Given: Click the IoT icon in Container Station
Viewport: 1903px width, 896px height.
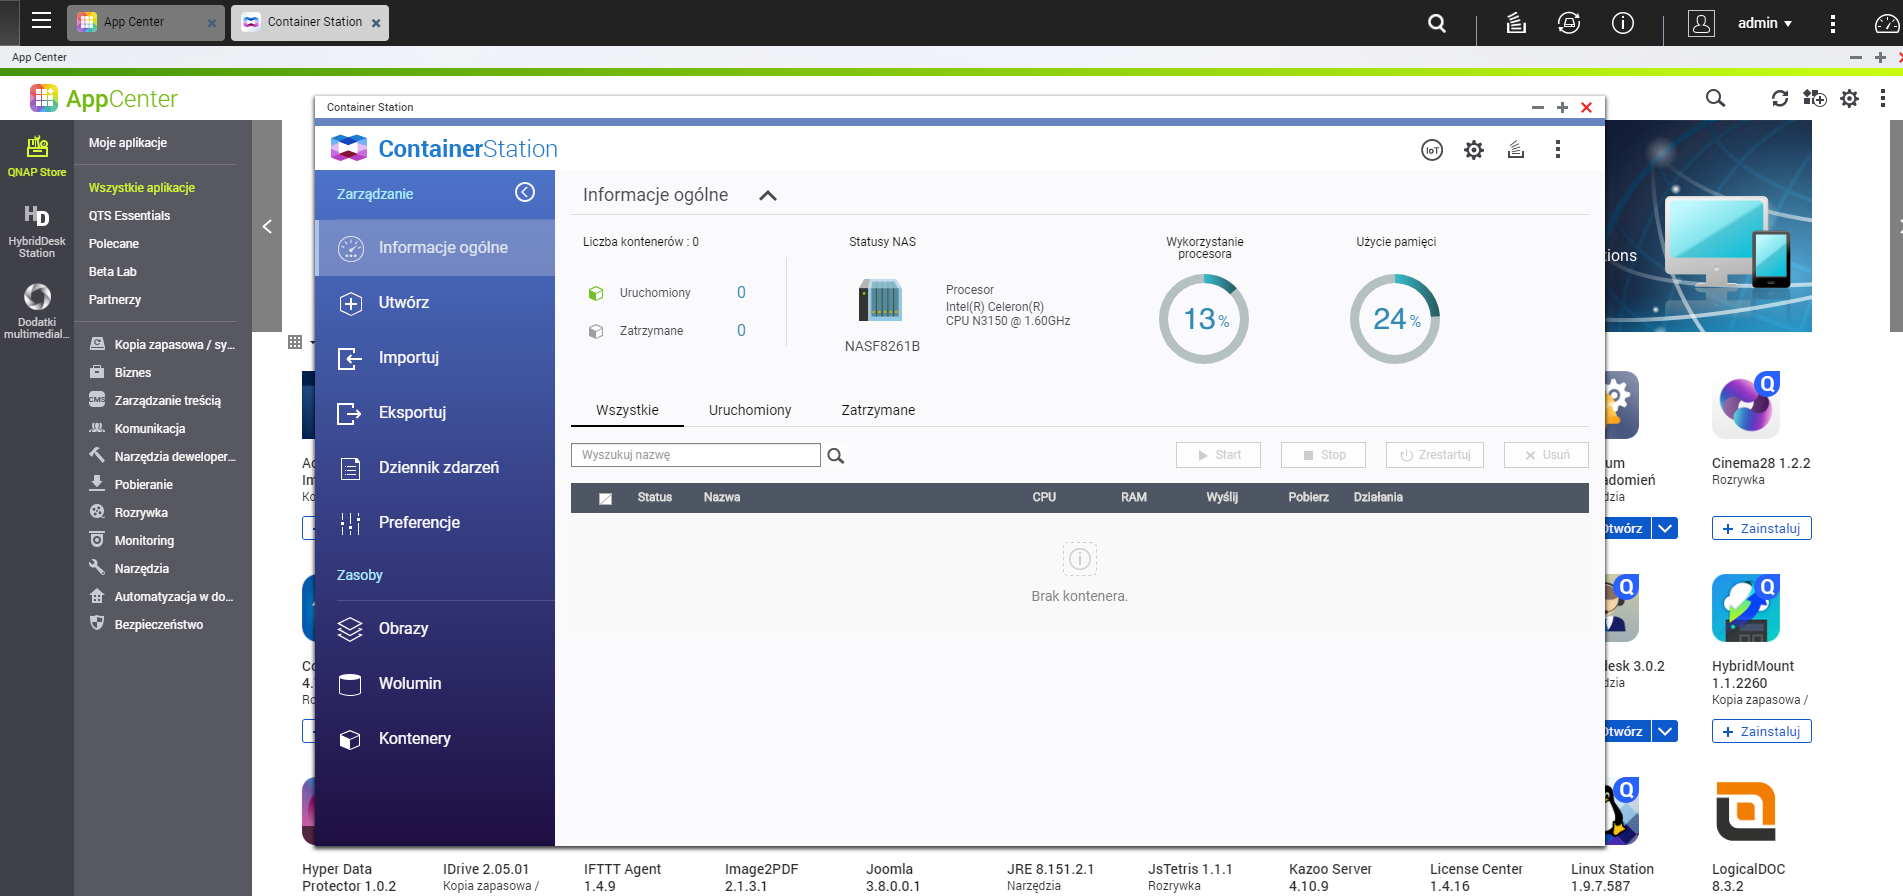Looking at the screenshot, I should point(1432,150).
